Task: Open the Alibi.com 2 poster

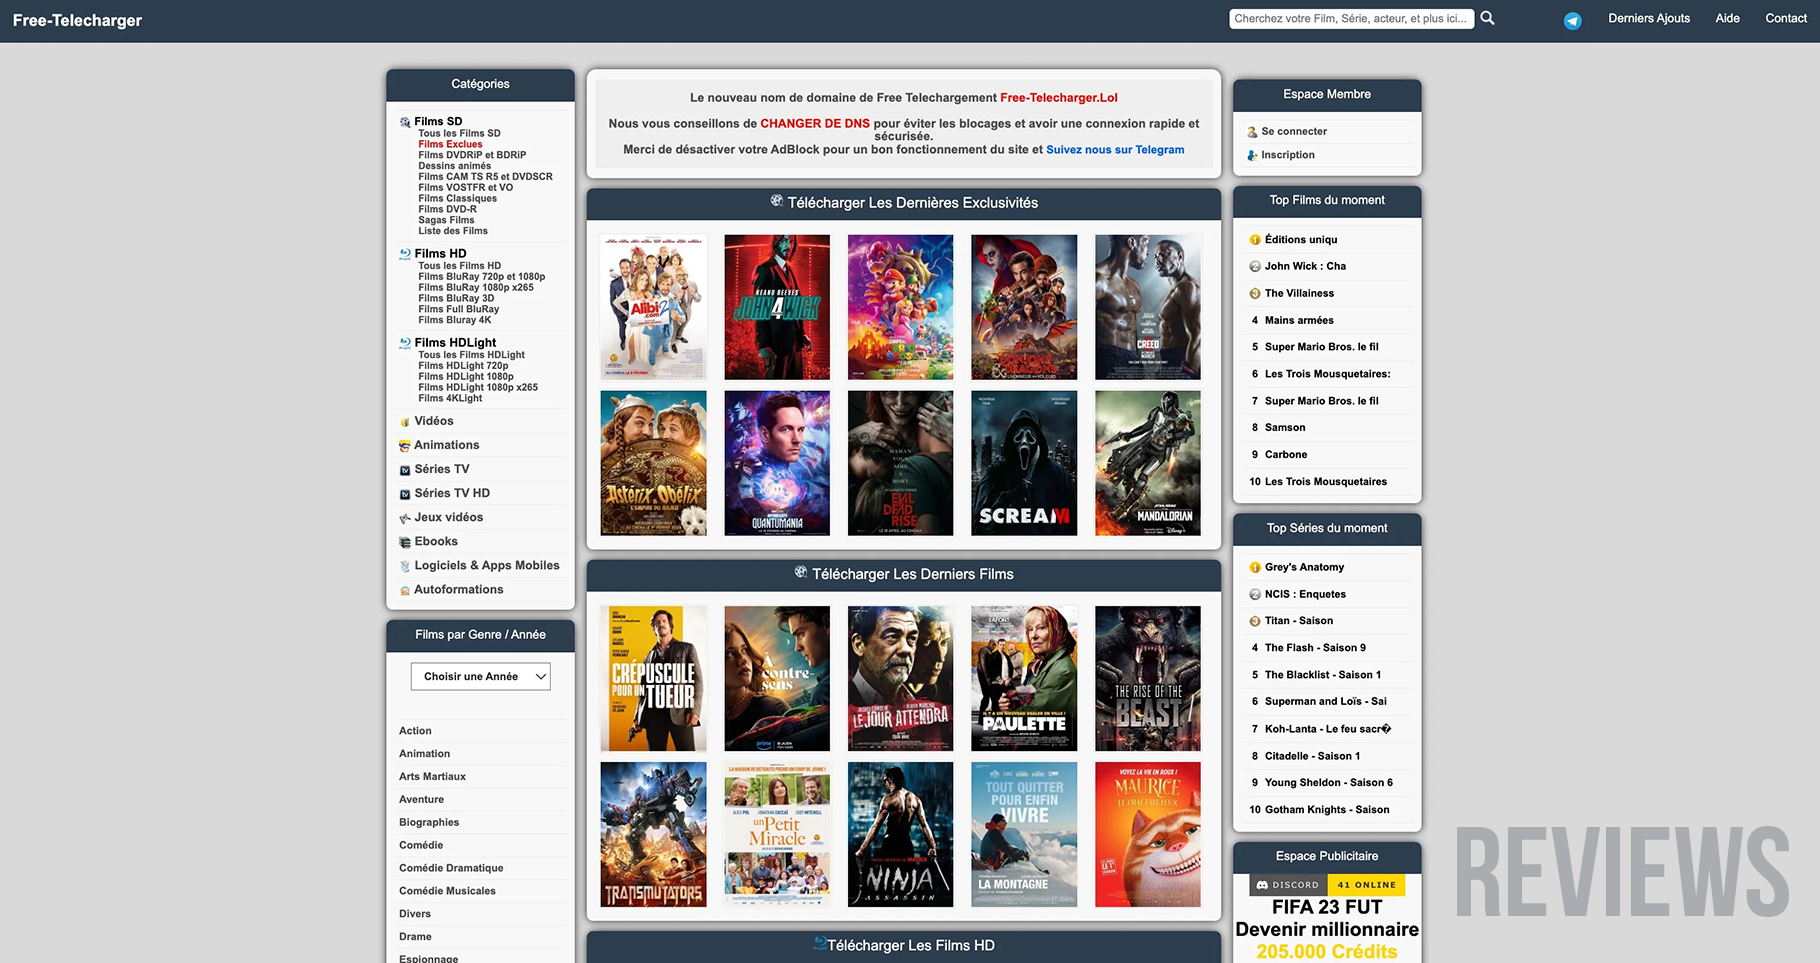Action: 653,308
